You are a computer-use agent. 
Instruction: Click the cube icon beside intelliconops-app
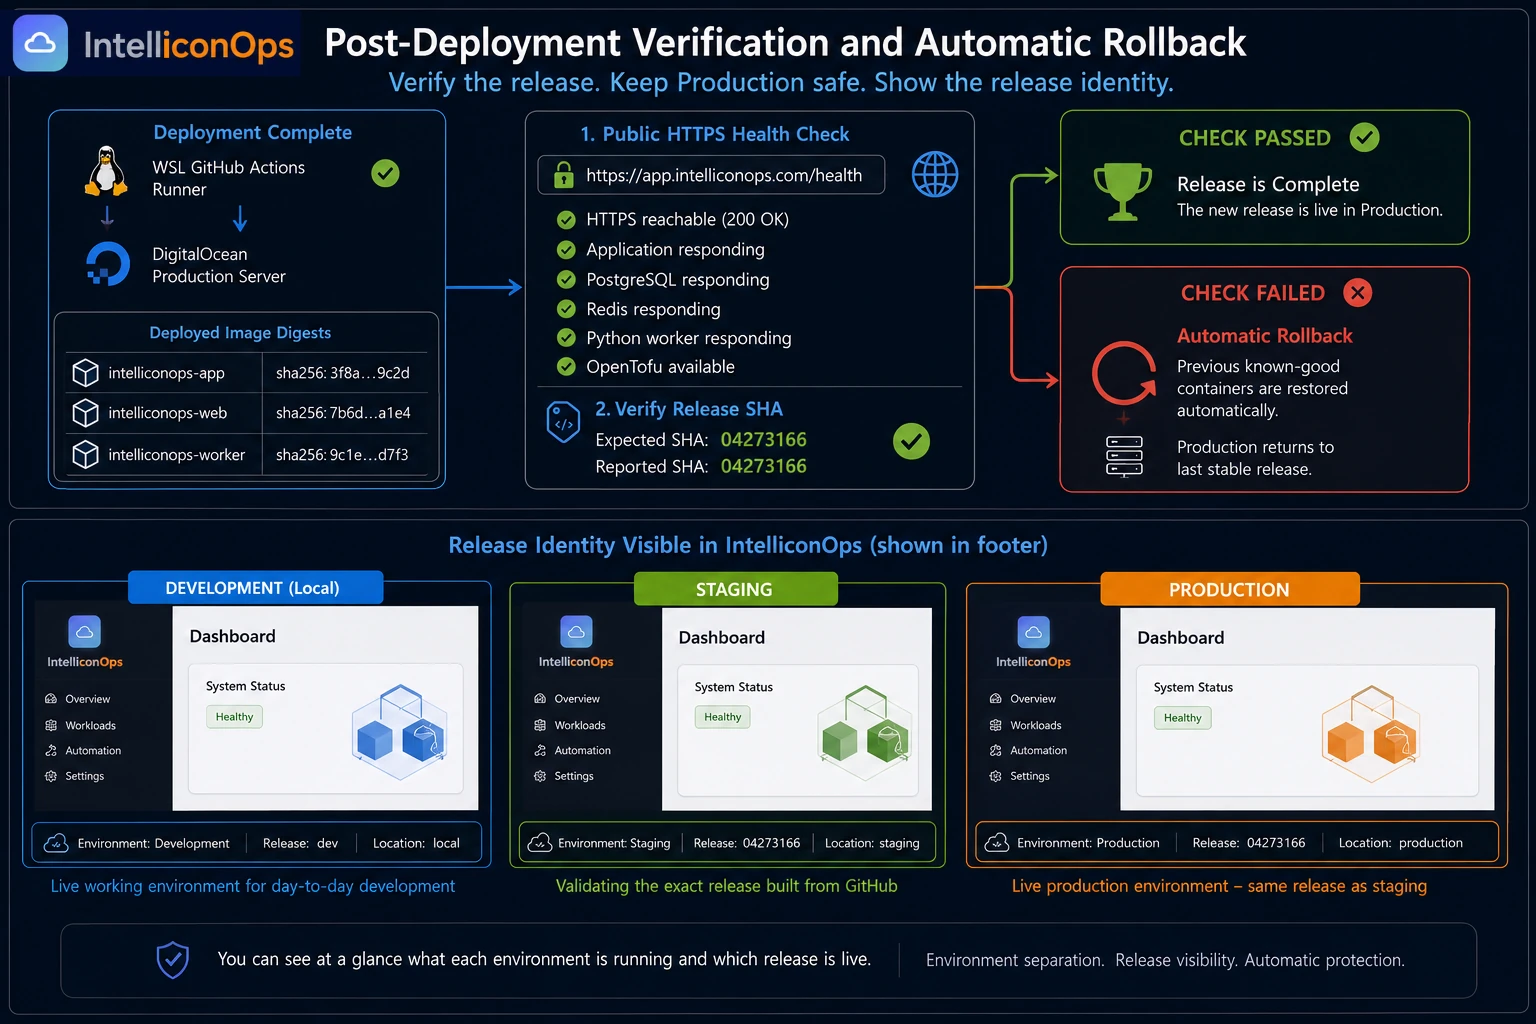point(86,373)
